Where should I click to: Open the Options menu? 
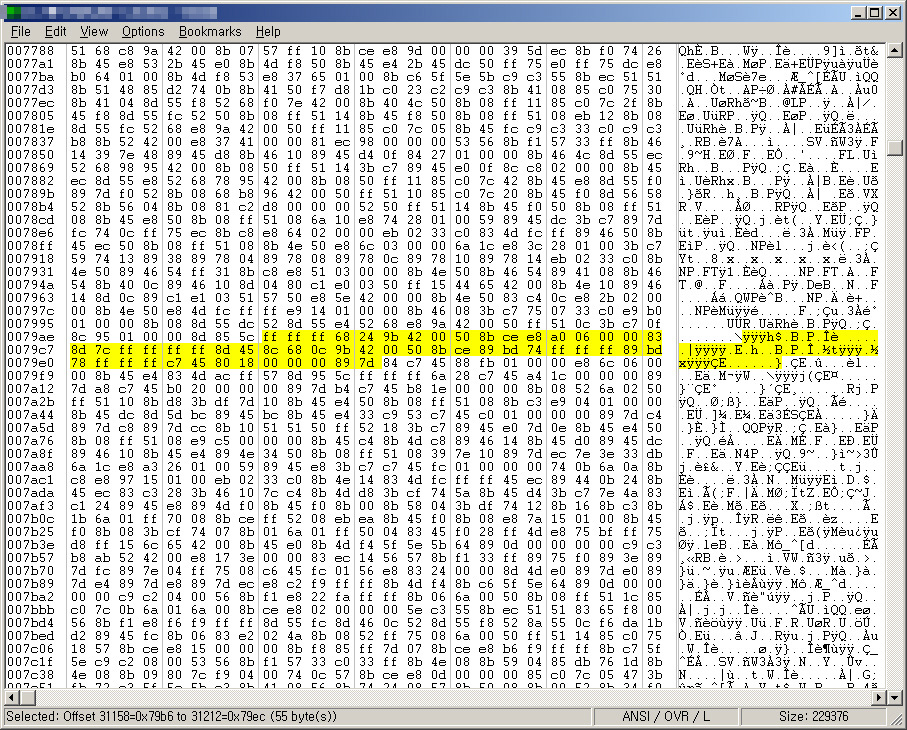144,32
